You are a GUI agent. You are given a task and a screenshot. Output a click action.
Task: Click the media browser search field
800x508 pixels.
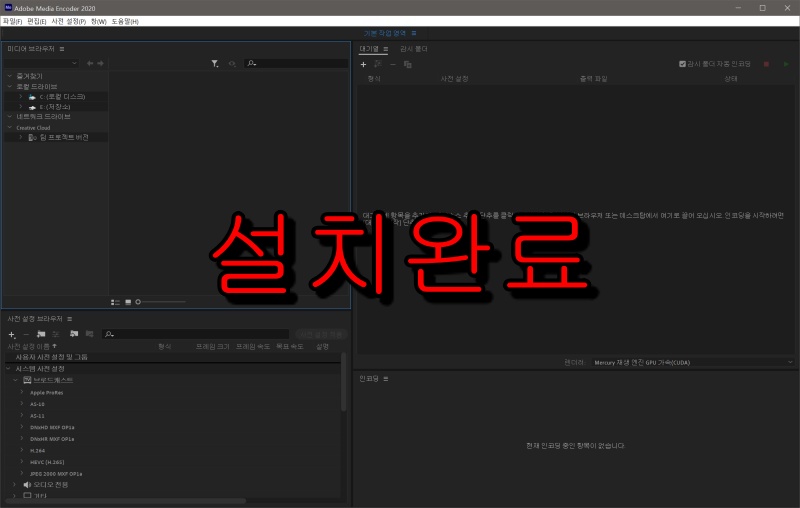[296, 63]
